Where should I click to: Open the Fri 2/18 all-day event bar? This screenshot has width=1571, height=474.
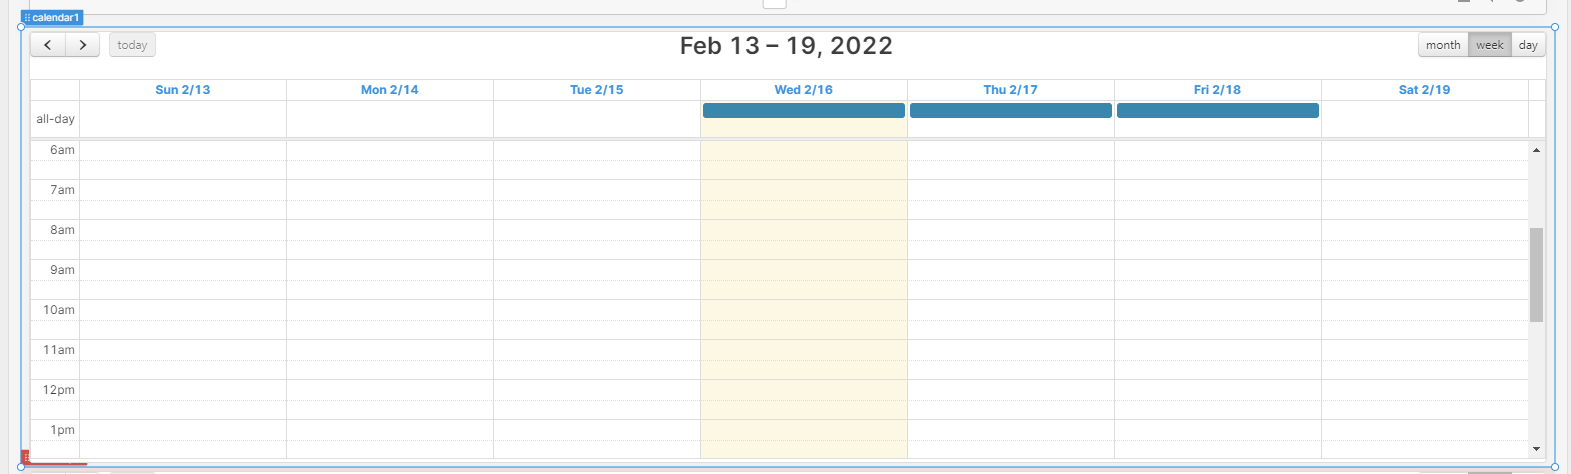[1218, 110]
